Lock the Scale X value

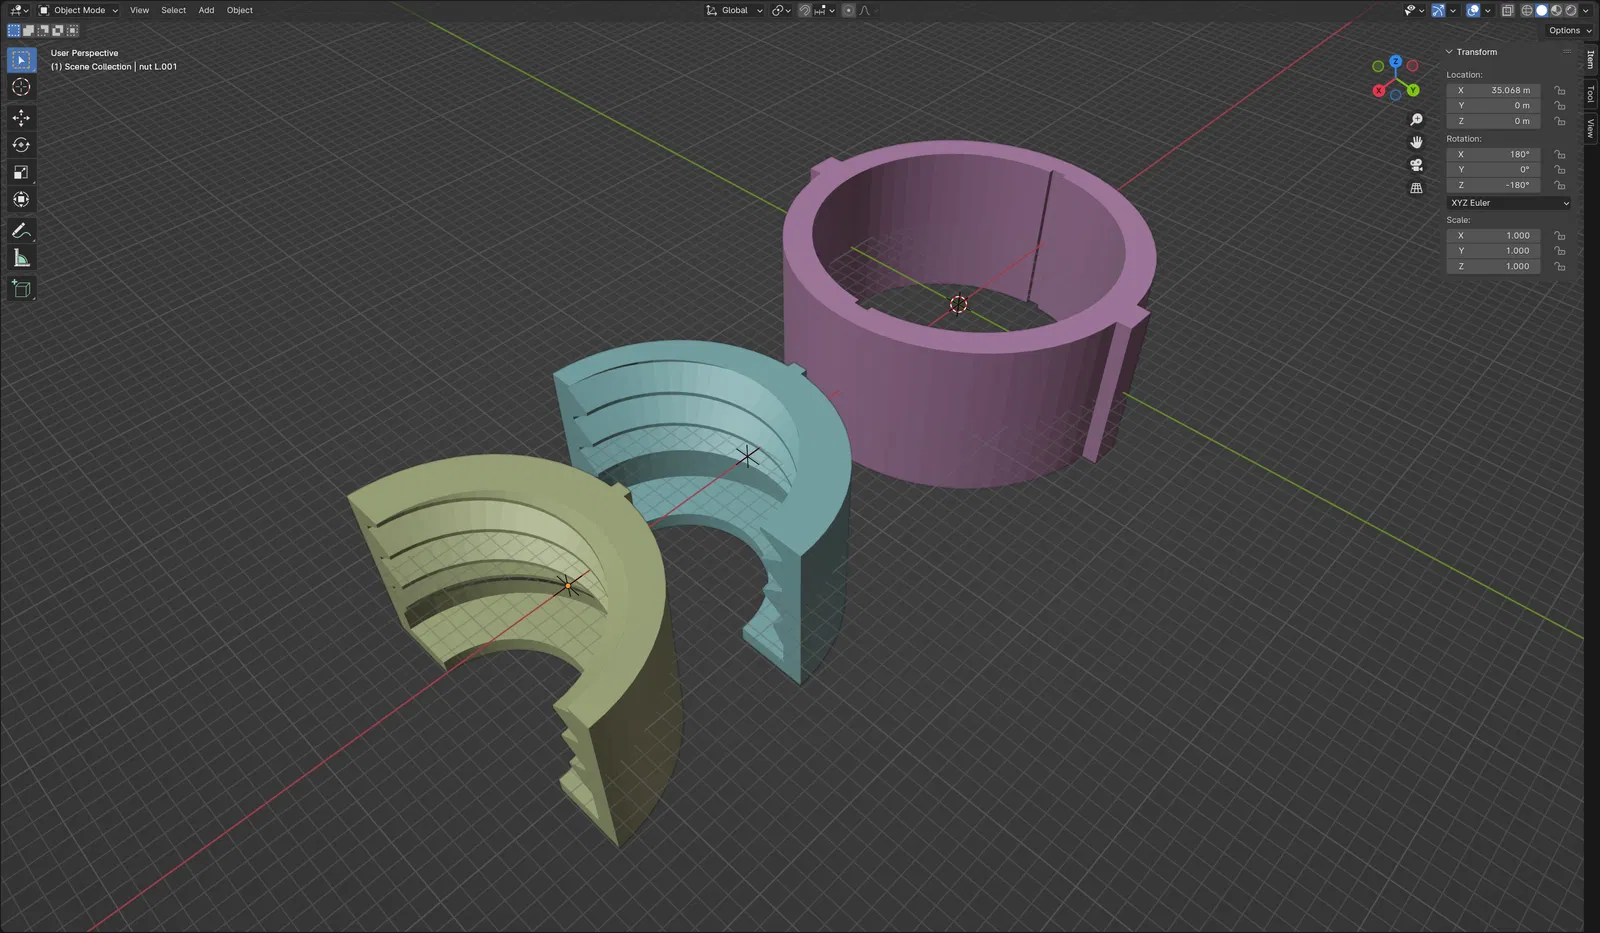click(1560, 236)
